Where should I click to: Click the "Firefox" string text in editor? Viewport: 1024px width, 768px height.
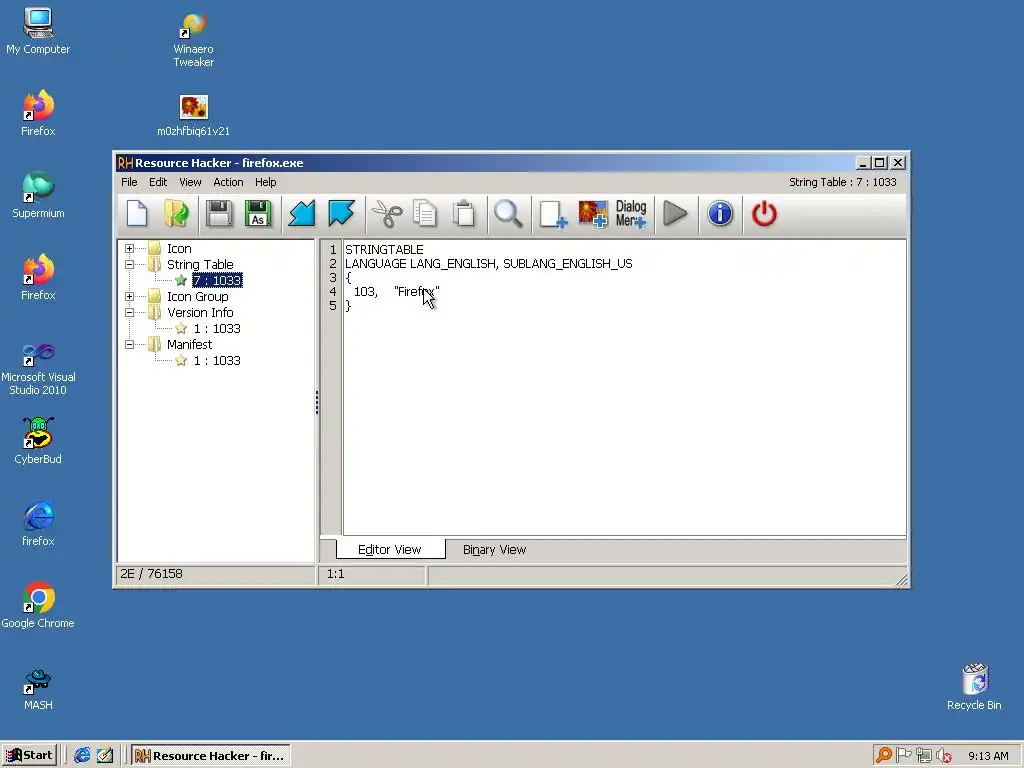click(417, 291)
